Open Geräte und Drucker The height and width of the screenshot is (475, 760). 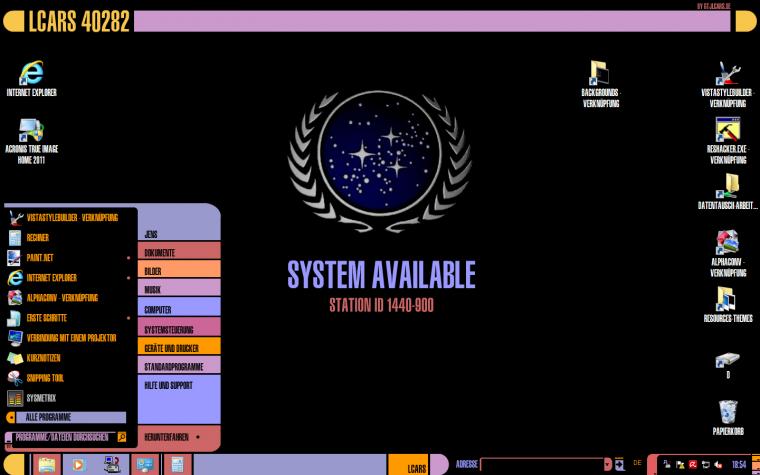point(179,346)
